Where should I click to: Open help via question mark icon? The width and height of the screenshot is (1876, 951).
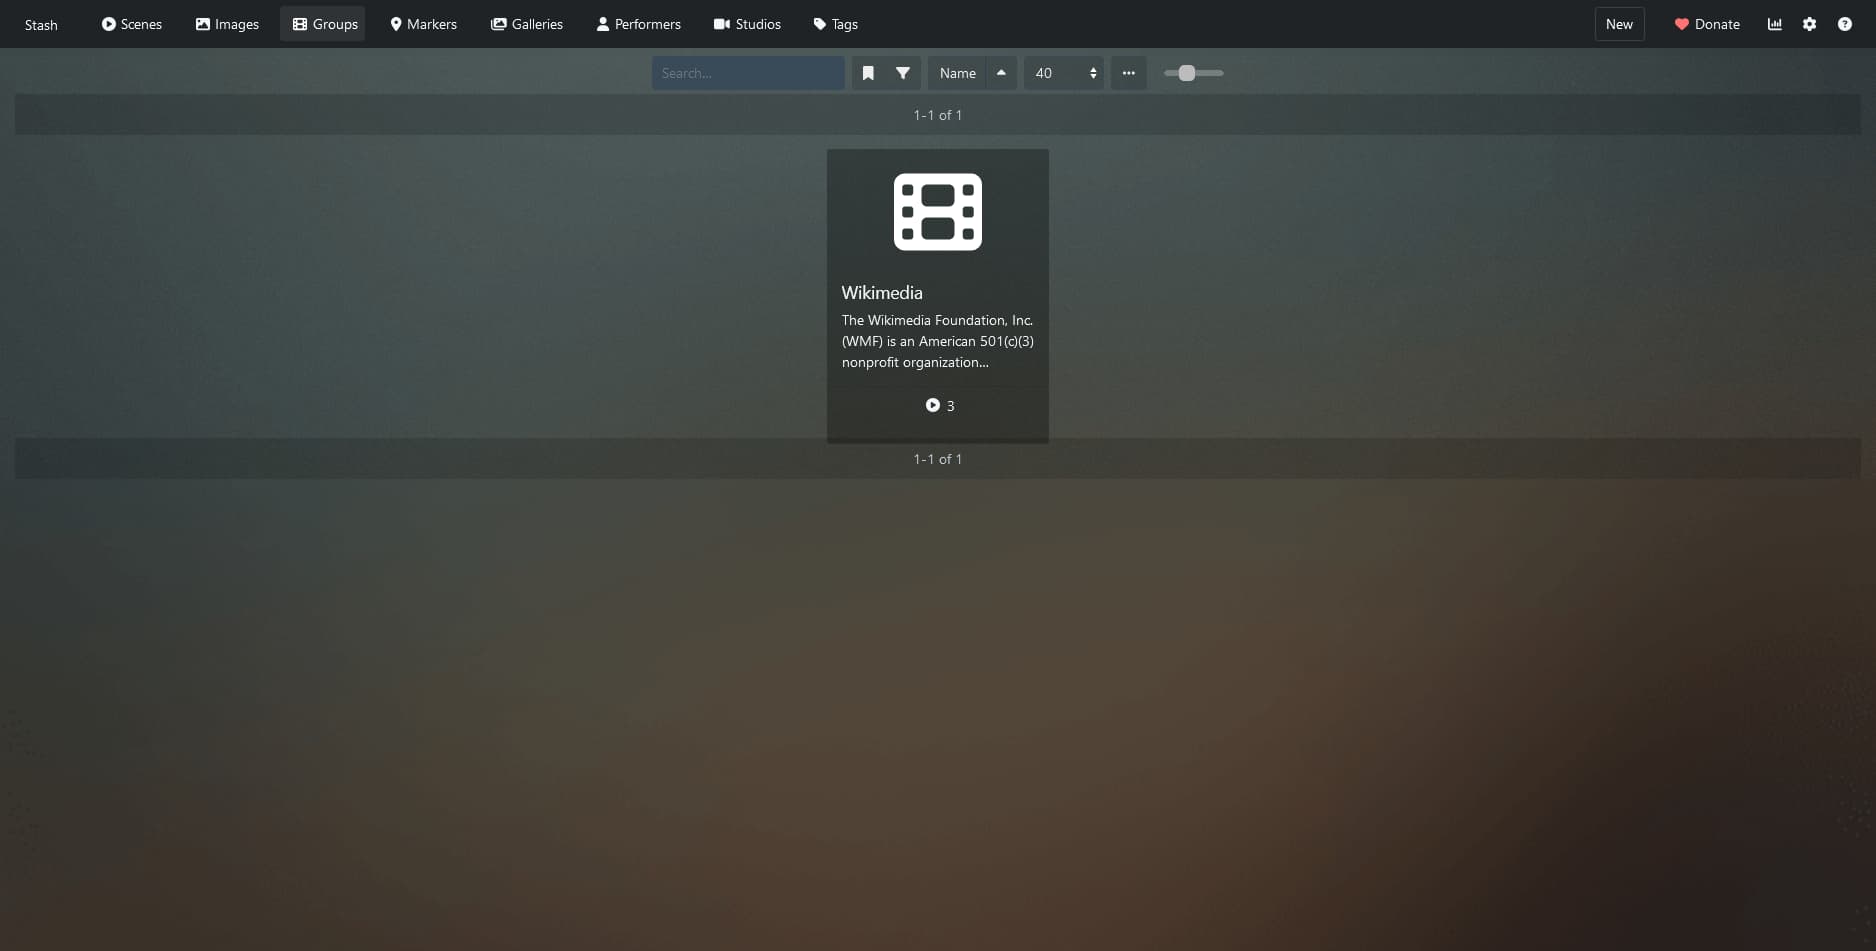point(1844,24)
